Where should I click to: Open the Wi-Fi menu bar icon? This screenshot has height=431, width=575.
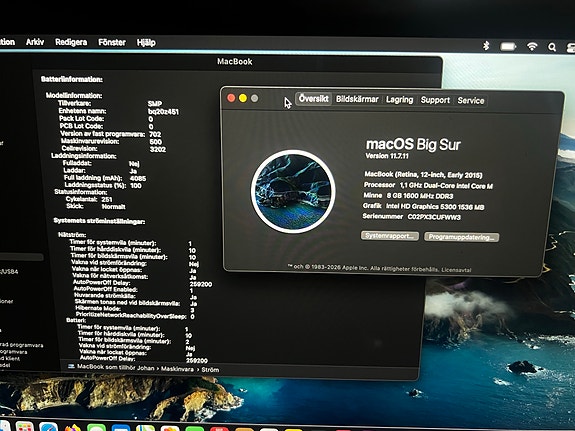coord(532,46)
